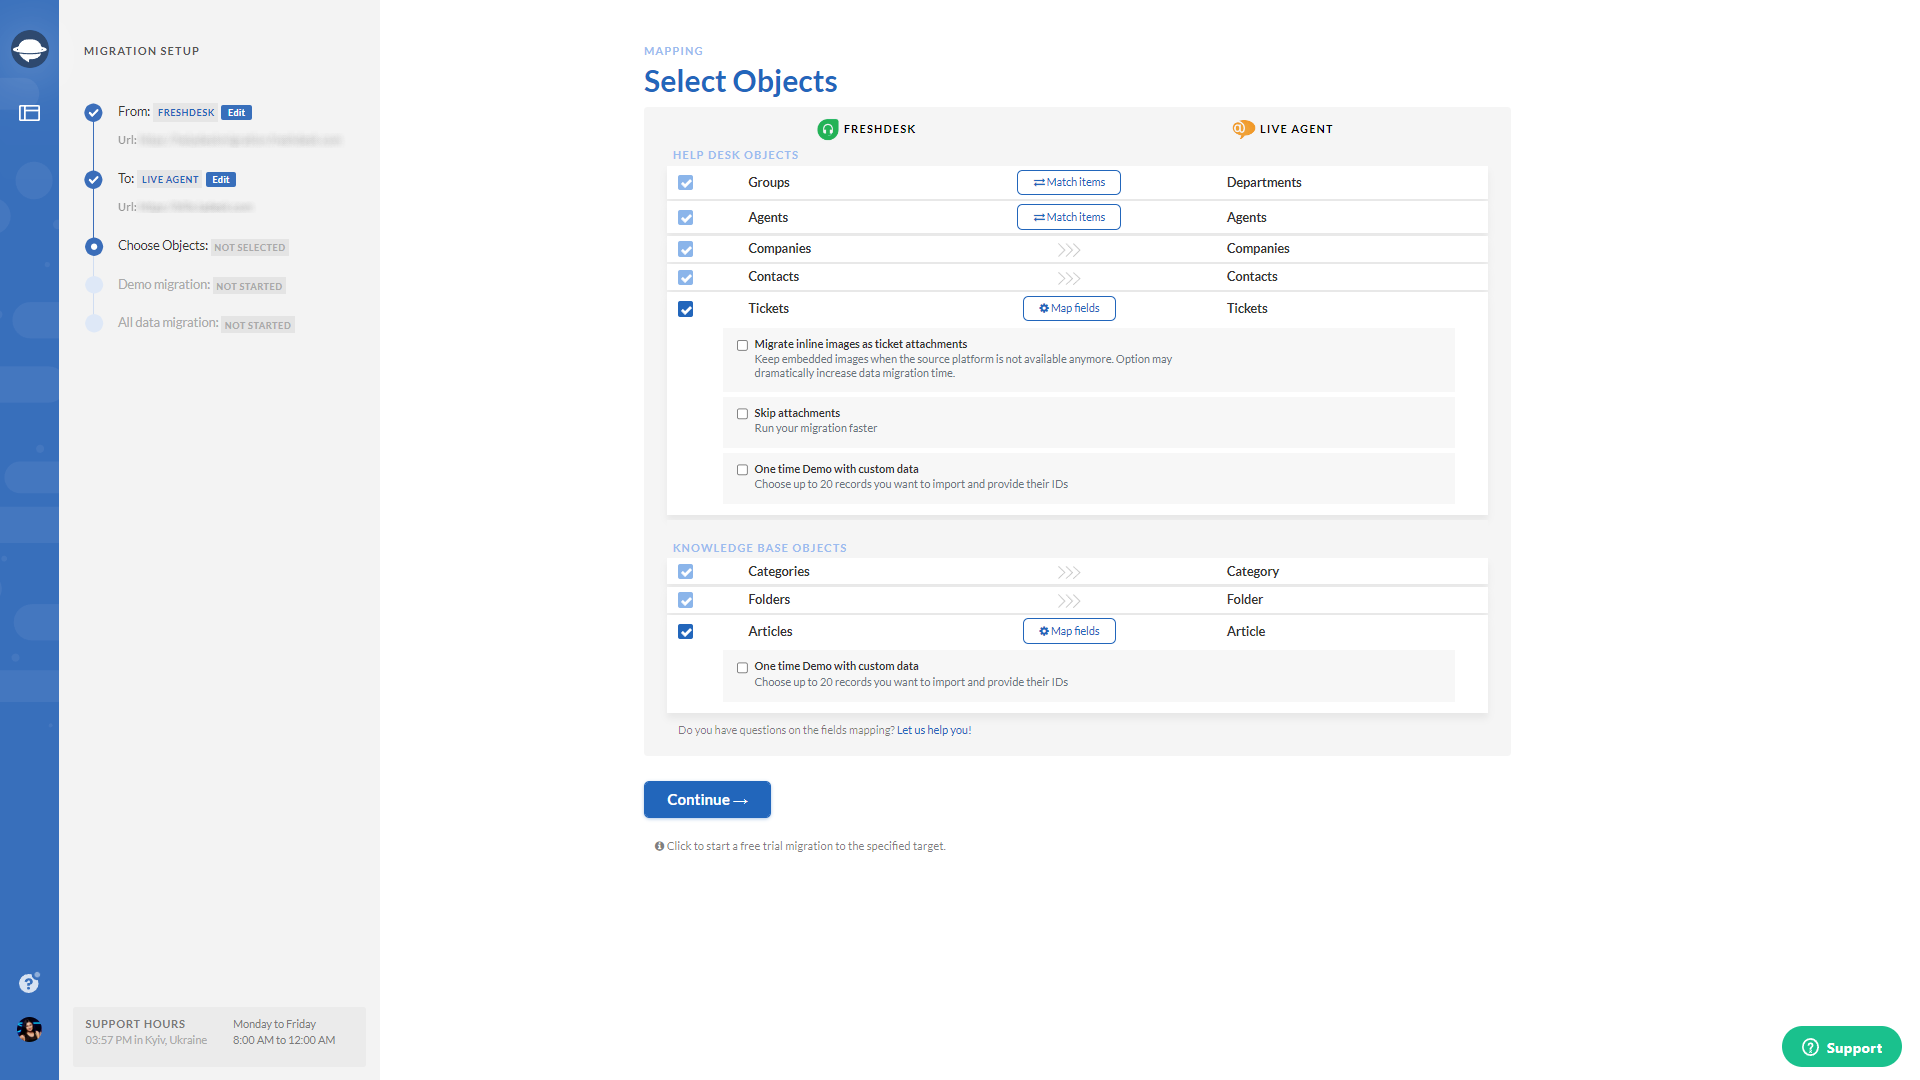
Task: Click the Demo migration step marker
Action: [93, 285]
